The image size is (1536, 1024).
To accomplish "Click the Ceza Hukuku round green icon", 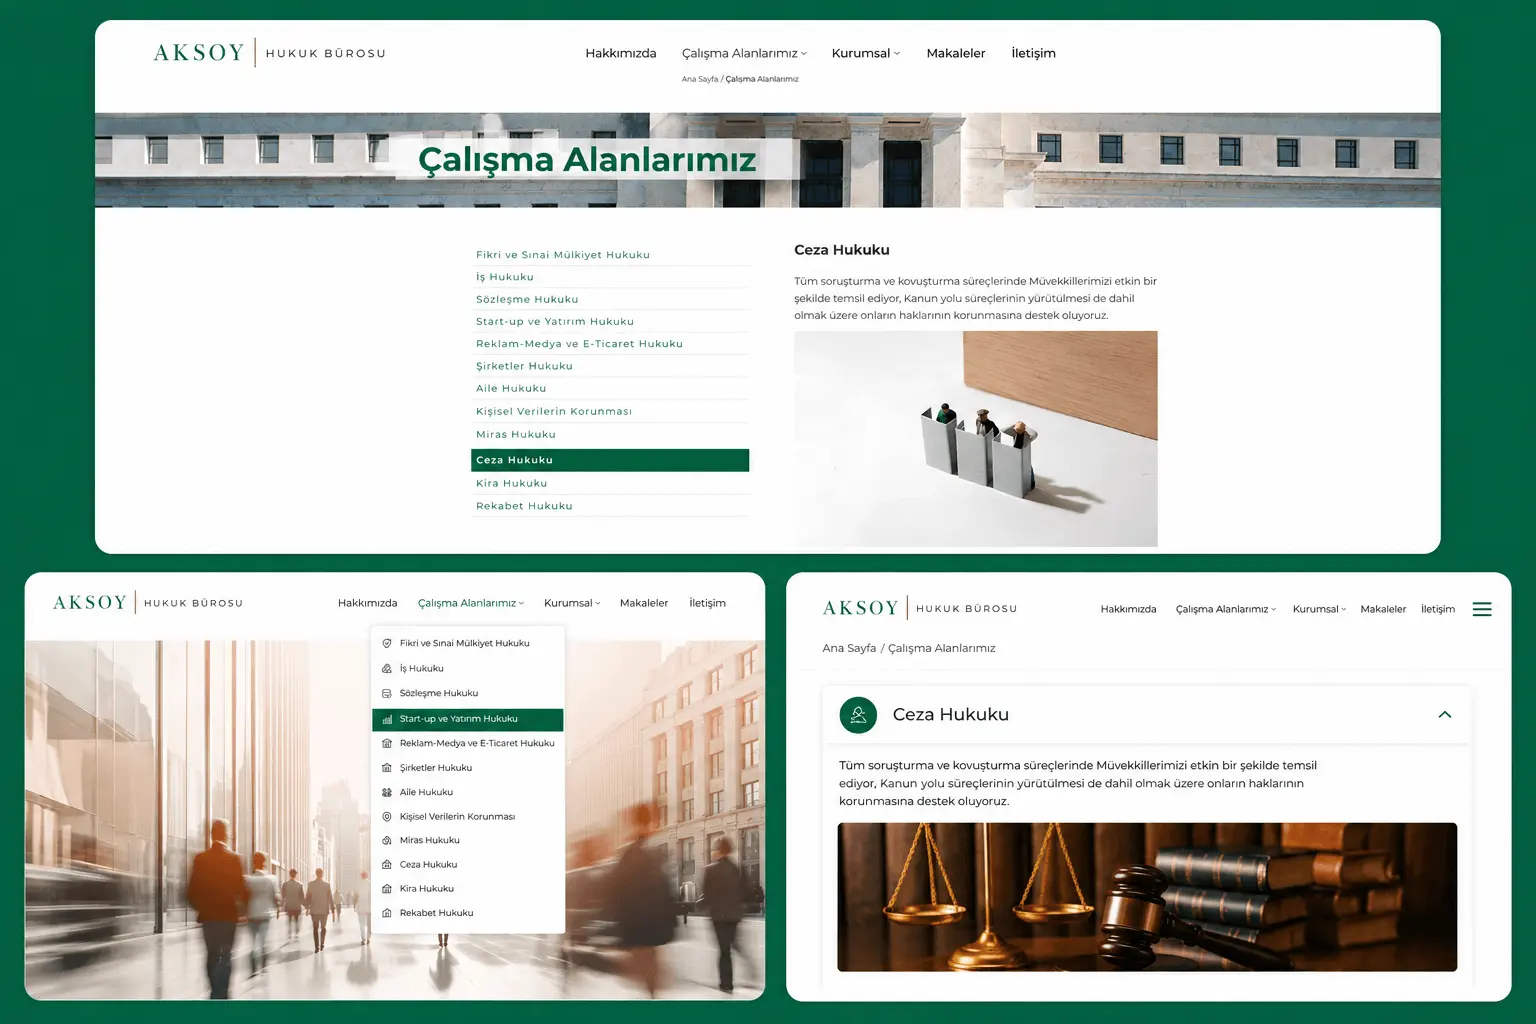I will click(858, 715).
